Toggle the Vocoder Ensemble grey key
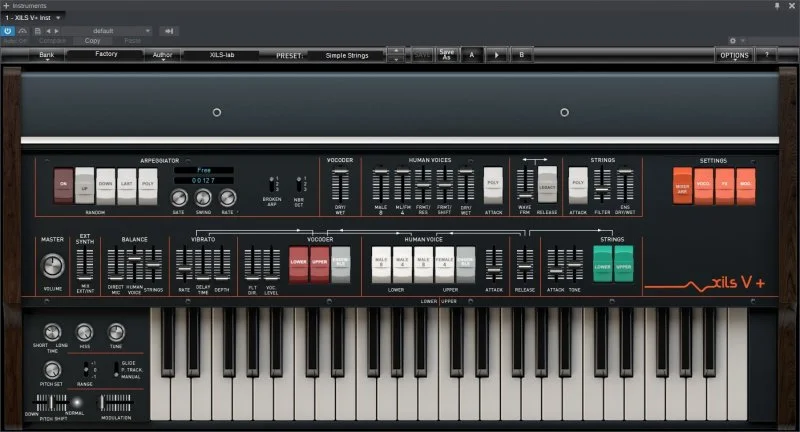 (x=340, y=265)
